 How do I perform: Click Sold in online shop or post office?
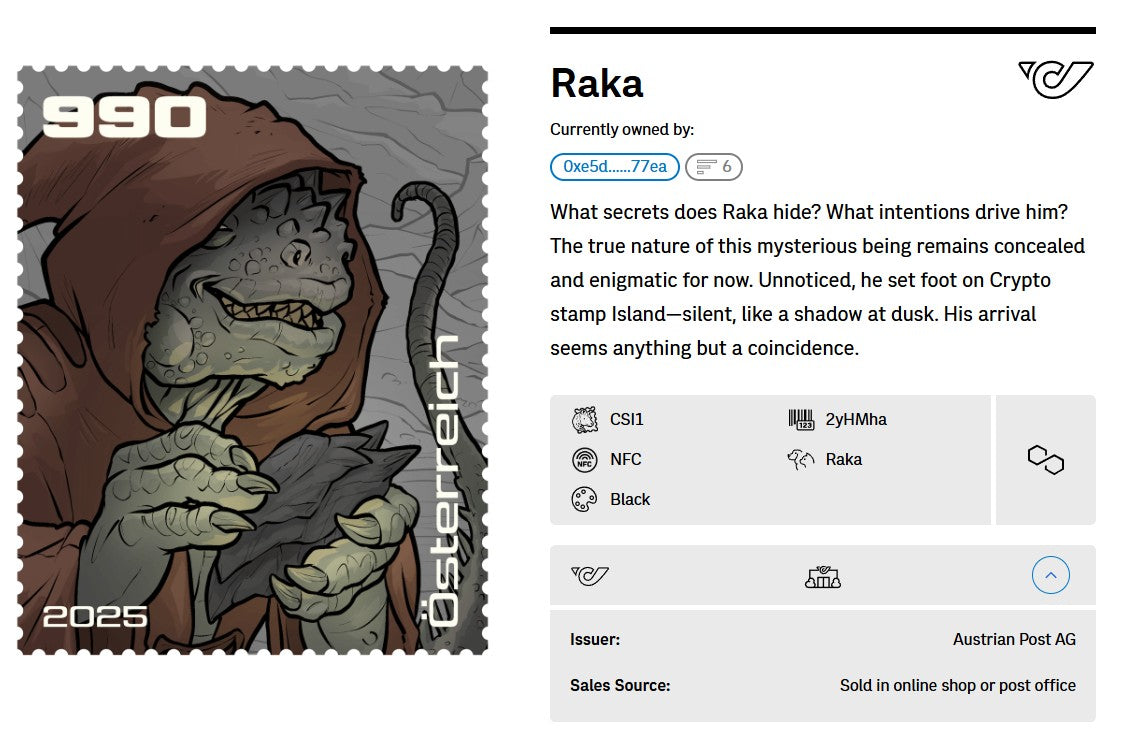pyautogui.click(x=957, y=686)
